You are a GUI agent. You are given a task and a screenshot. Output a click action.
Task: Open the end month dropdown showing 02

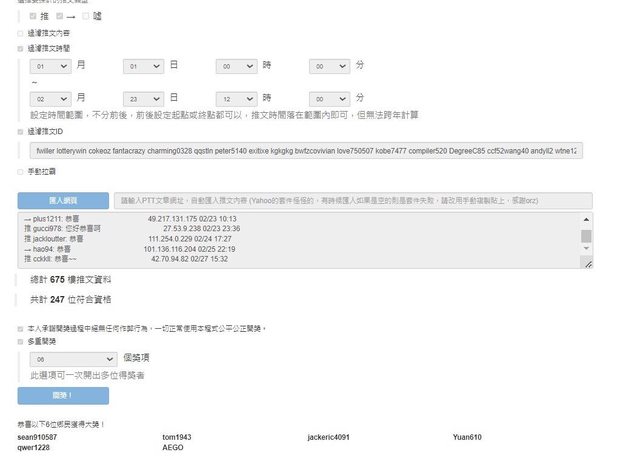(x=51, y=99)
